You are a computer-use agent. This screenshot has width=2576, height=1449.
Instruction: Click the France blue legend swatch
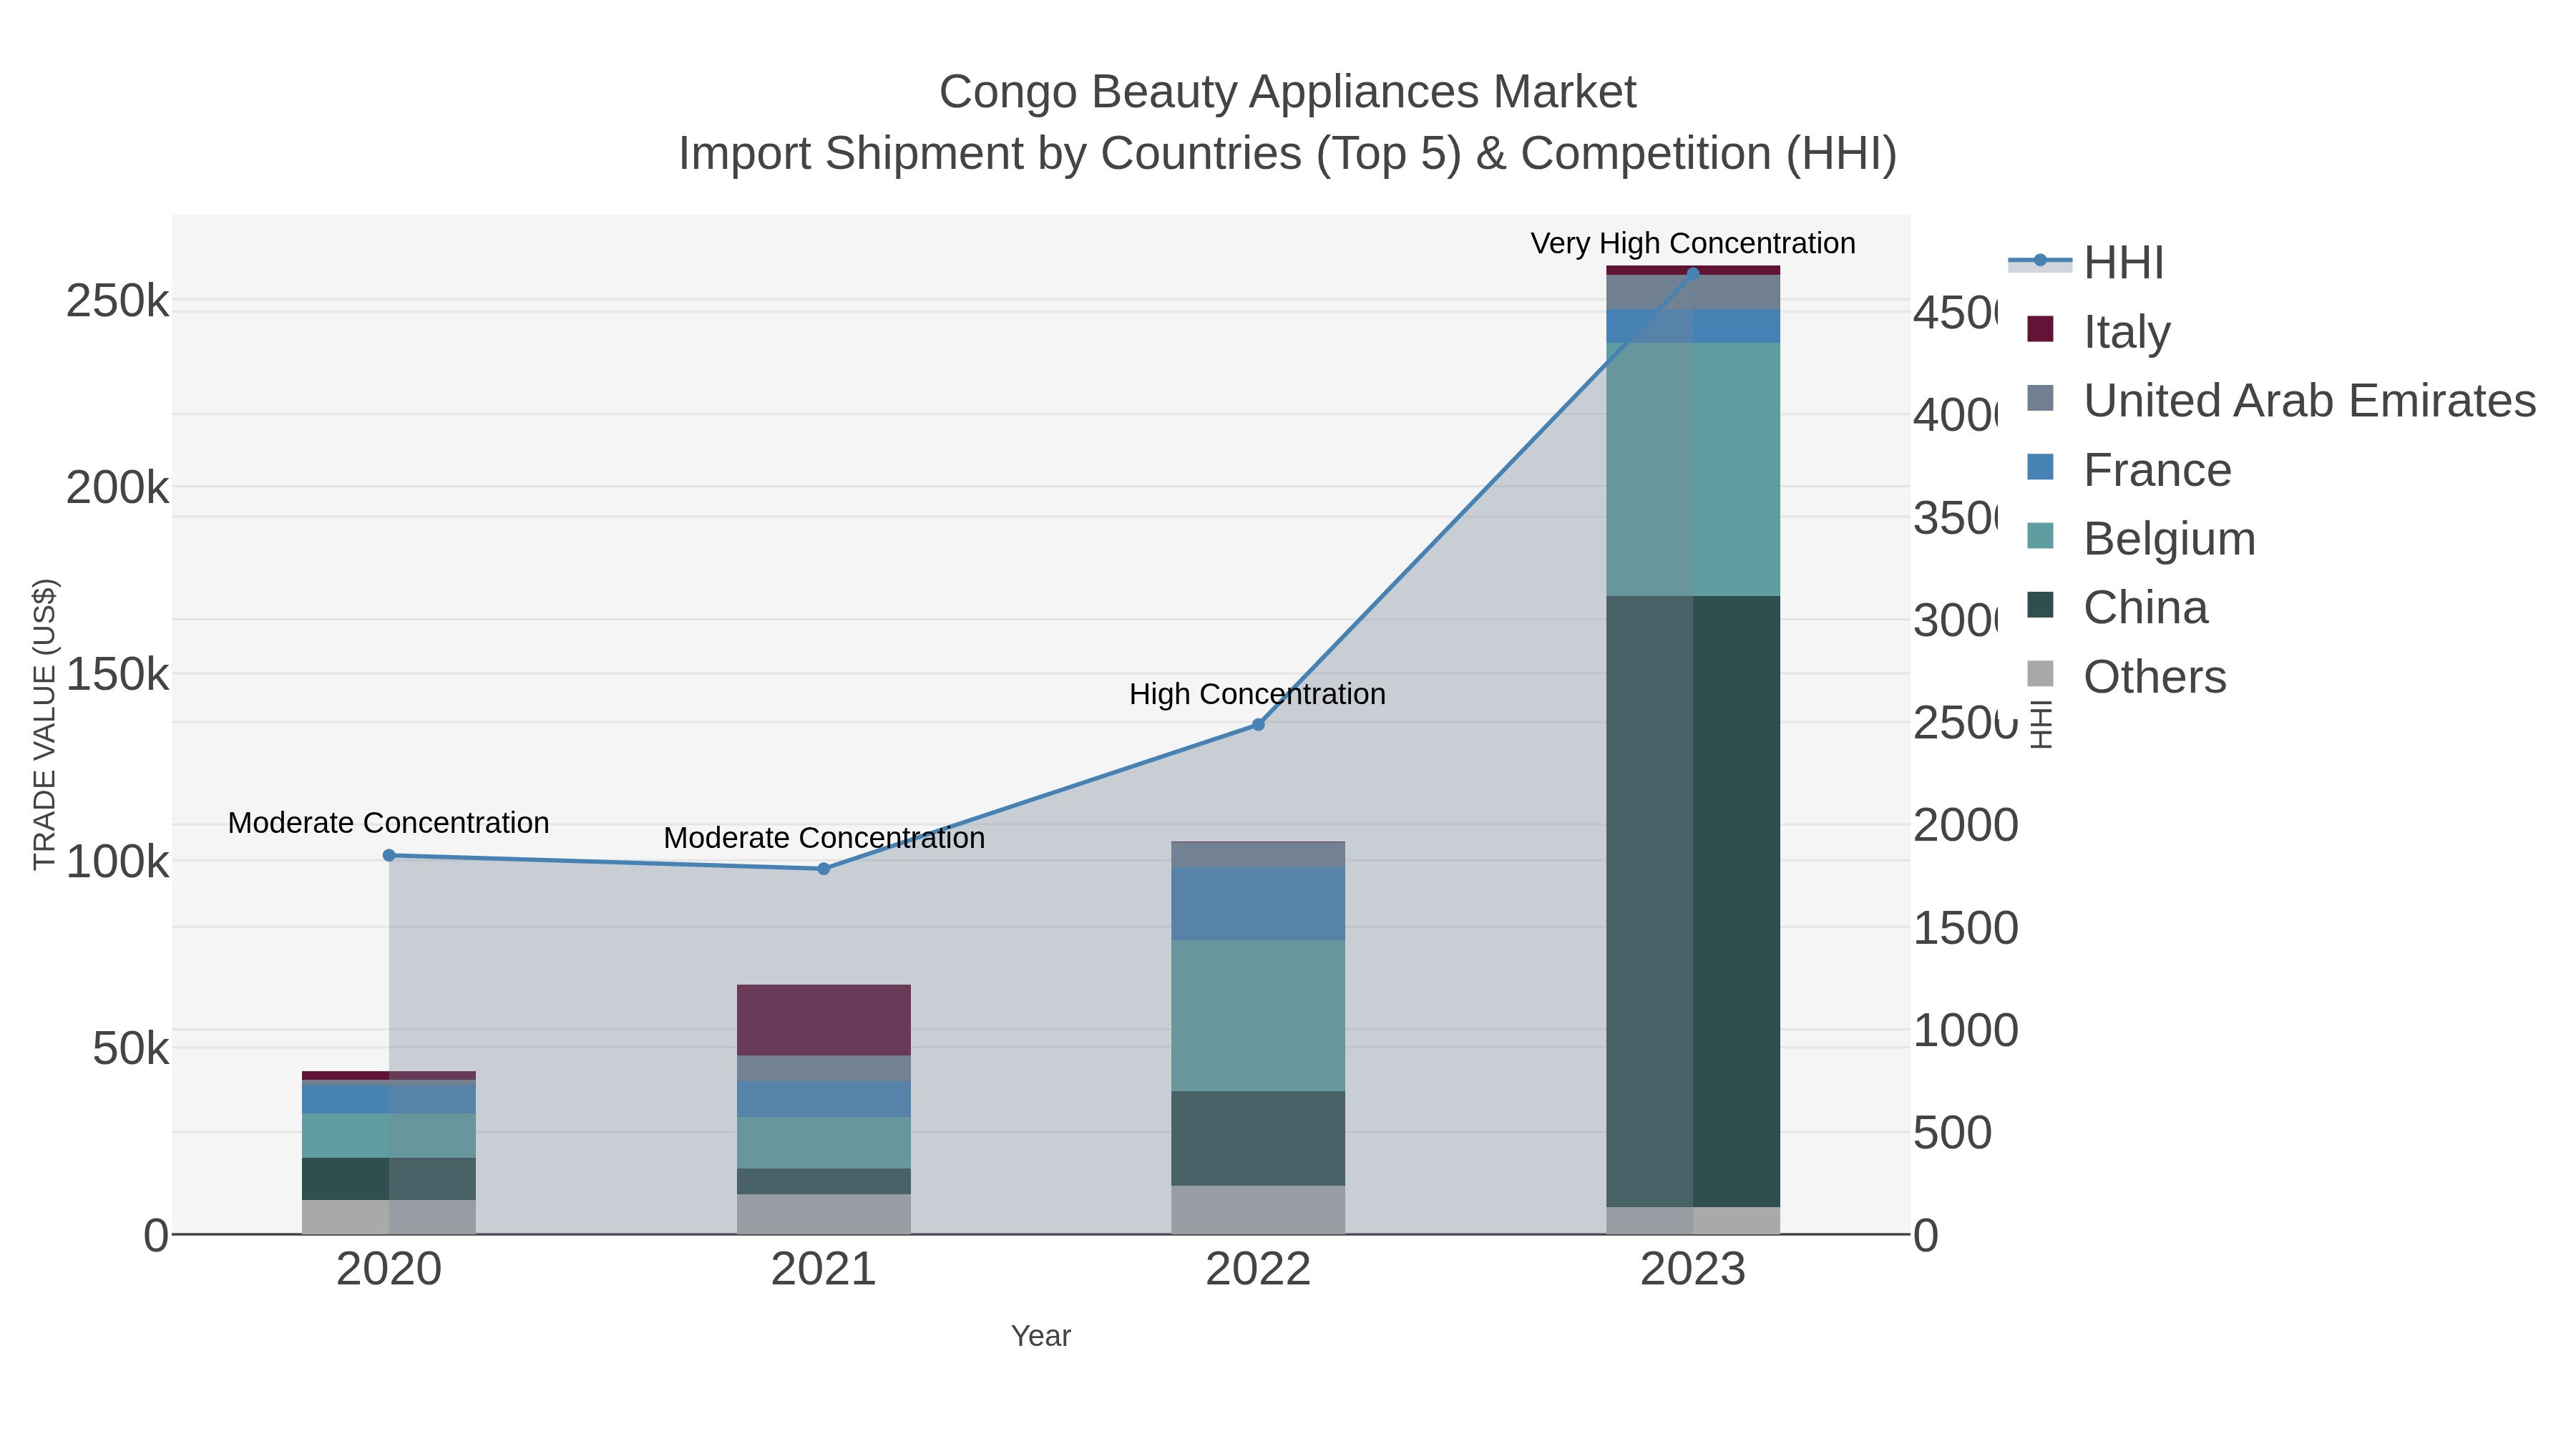[x=2040, y=467]
